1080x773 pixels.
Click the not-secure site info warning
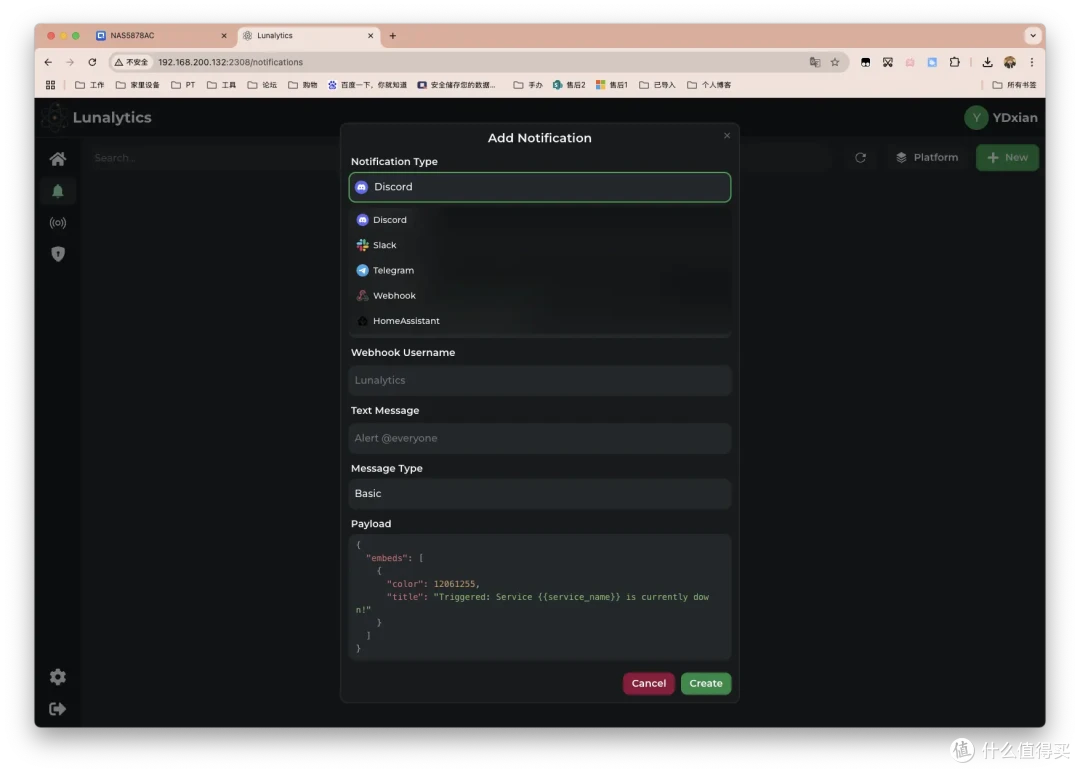132,62
